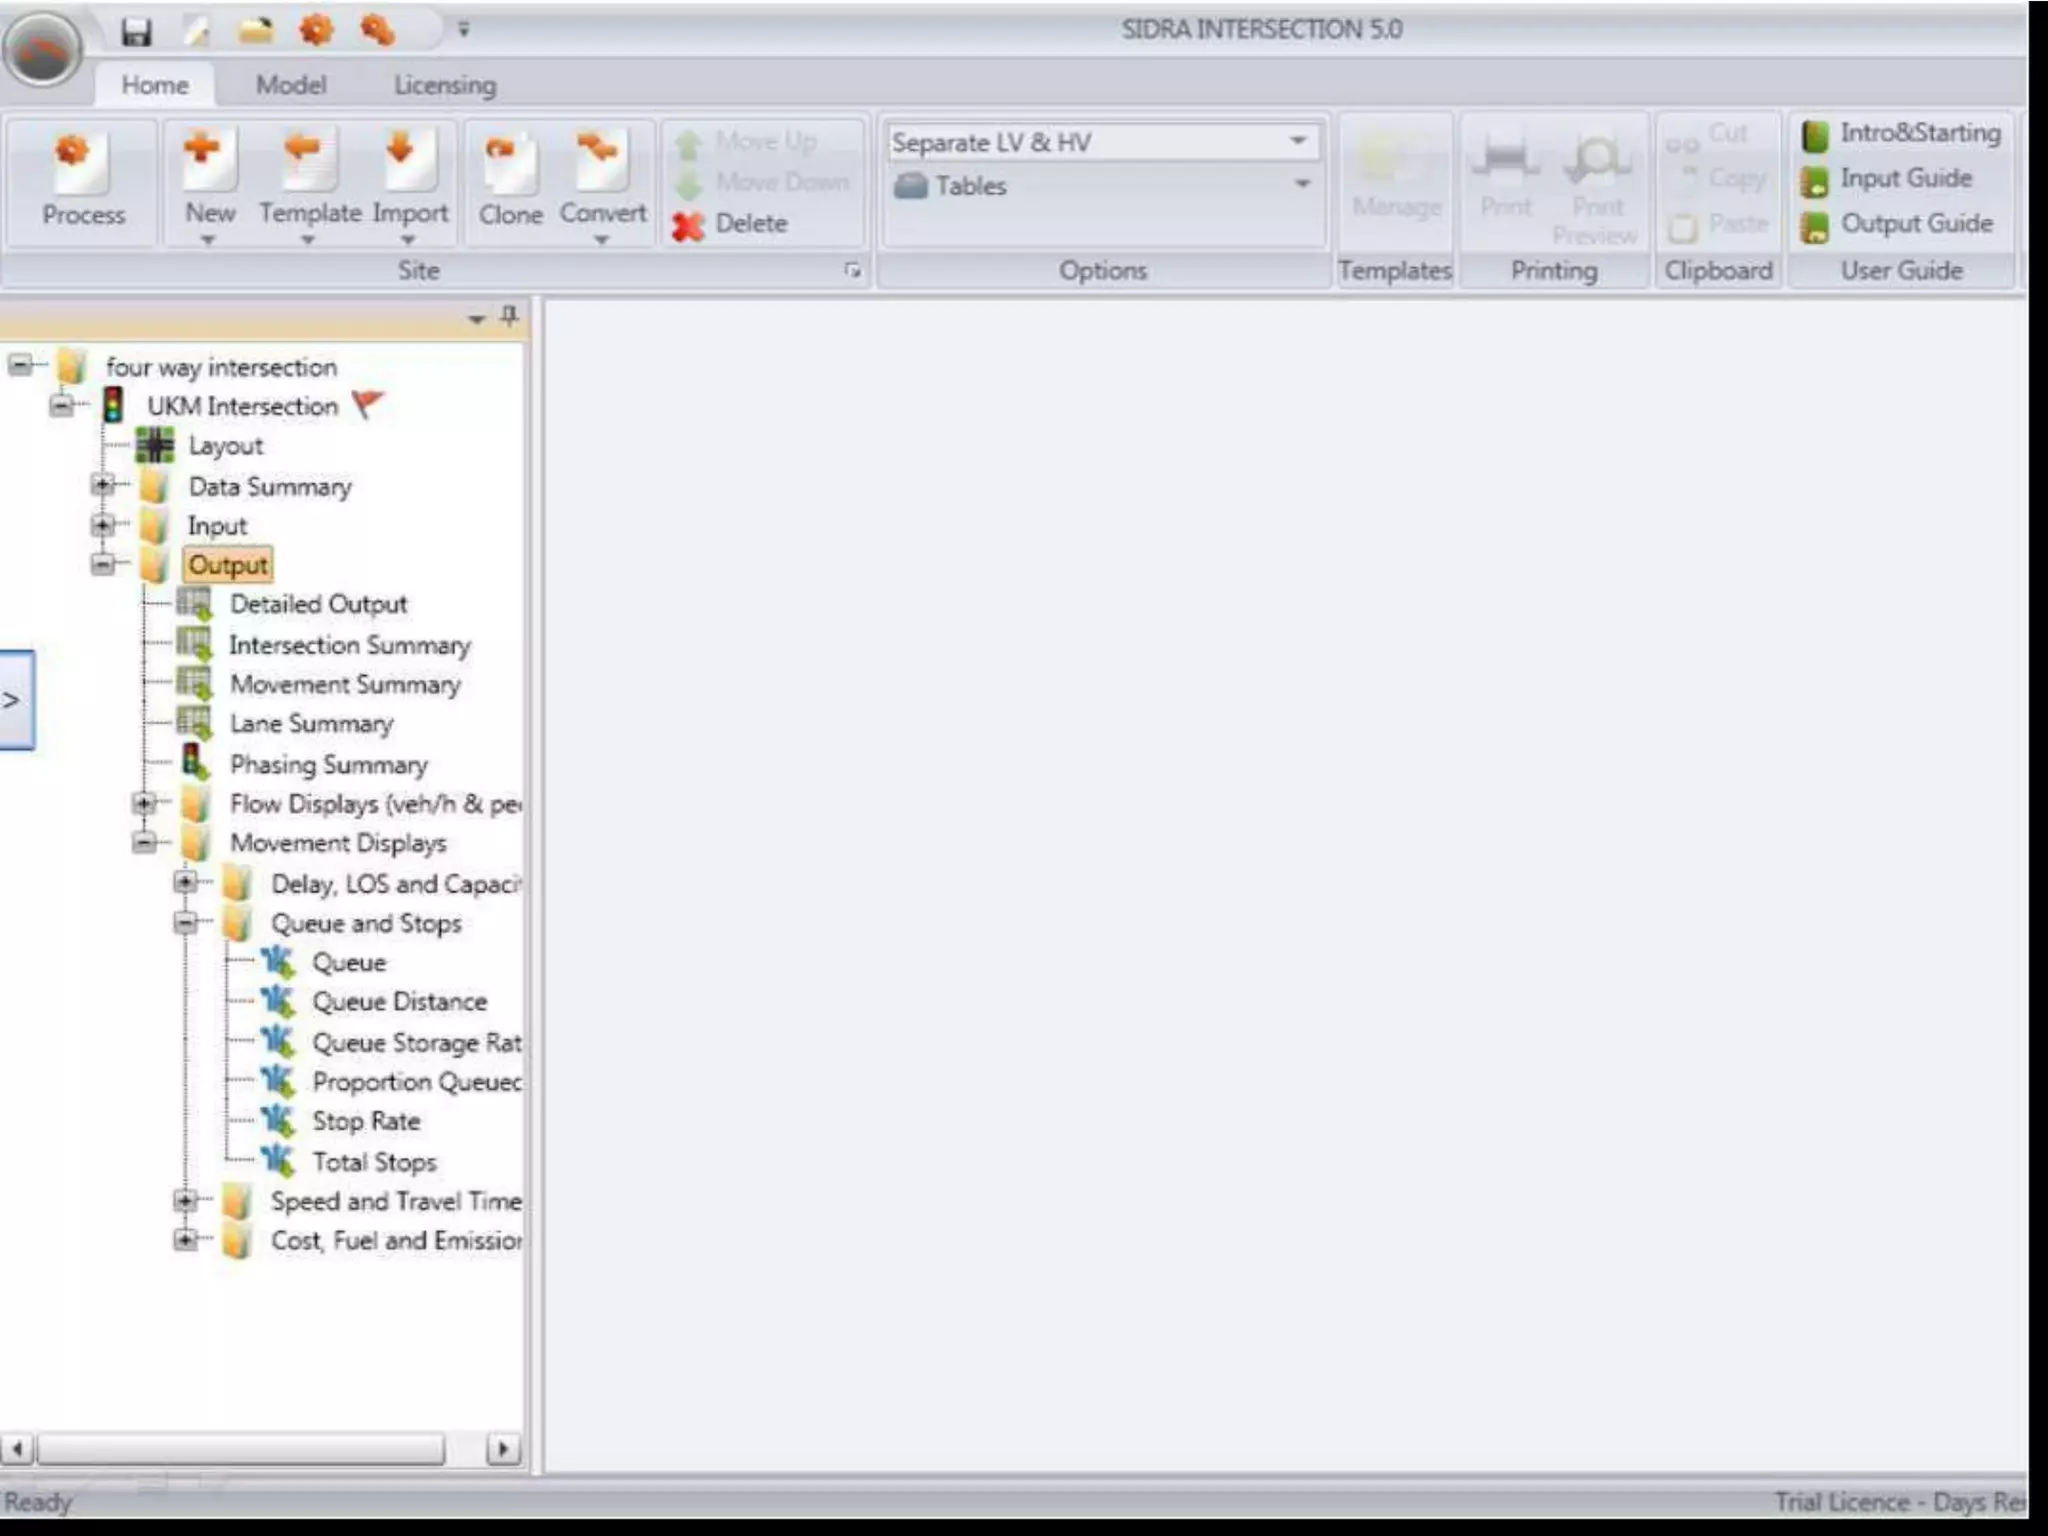Screen dimensions: 2048x1536
Task: Click the Save icon in quick access toolbar
Action: pyautogui.click(x=136, y=32)
